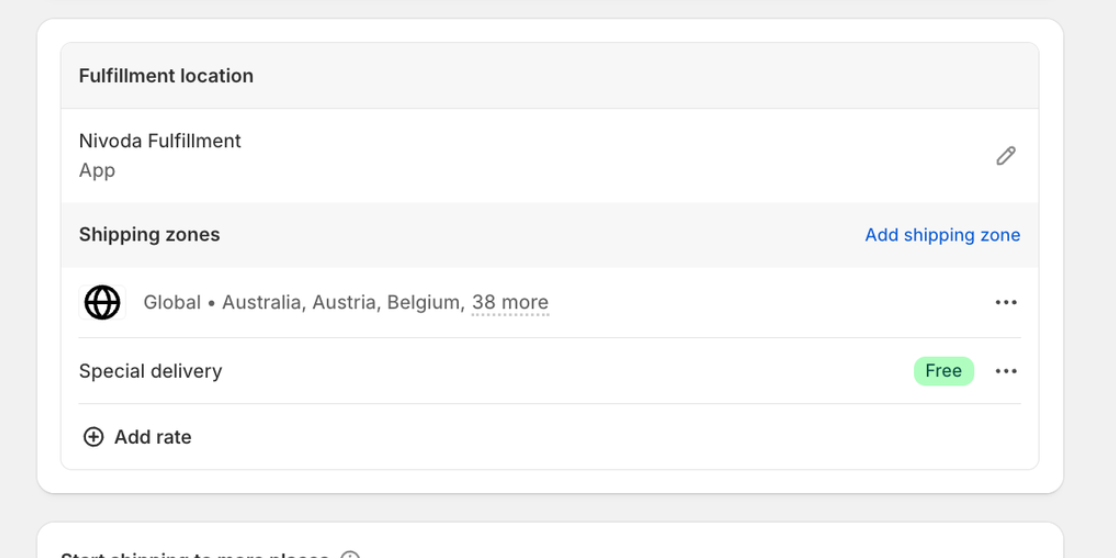Expand the "38 more" countries link
This screenshot has height=558, width=1116.
(x=510, y=302)
